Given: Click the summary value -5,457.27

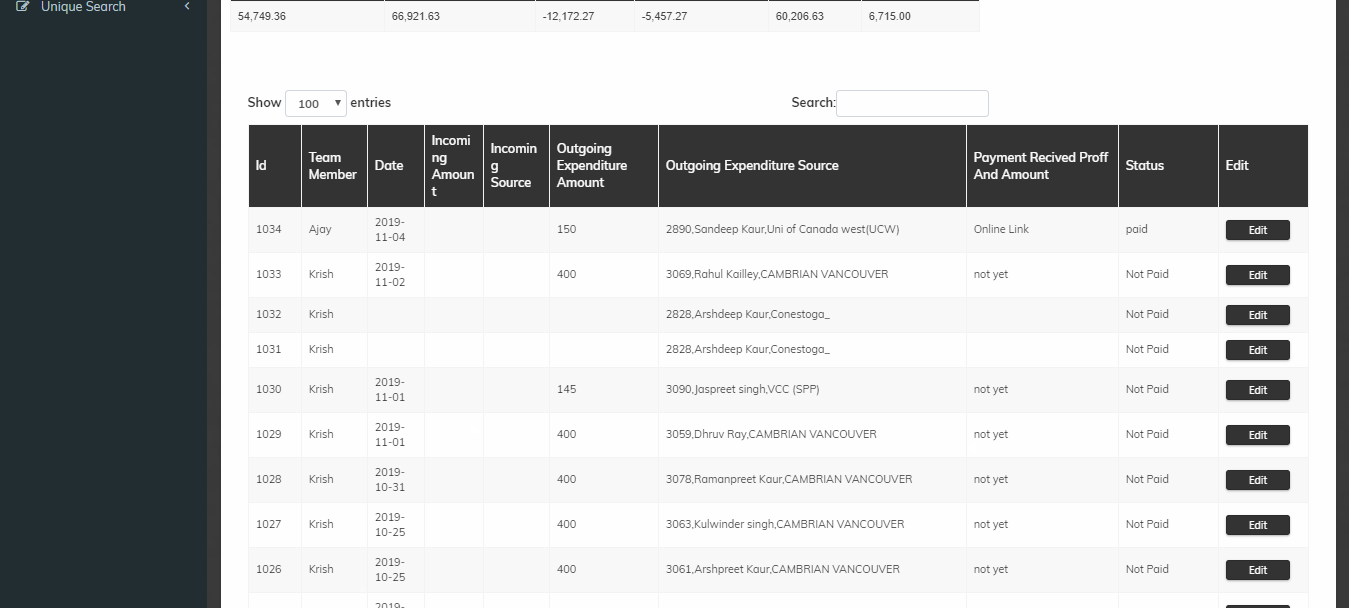Looking at the screenshot, I should point(664,17).
